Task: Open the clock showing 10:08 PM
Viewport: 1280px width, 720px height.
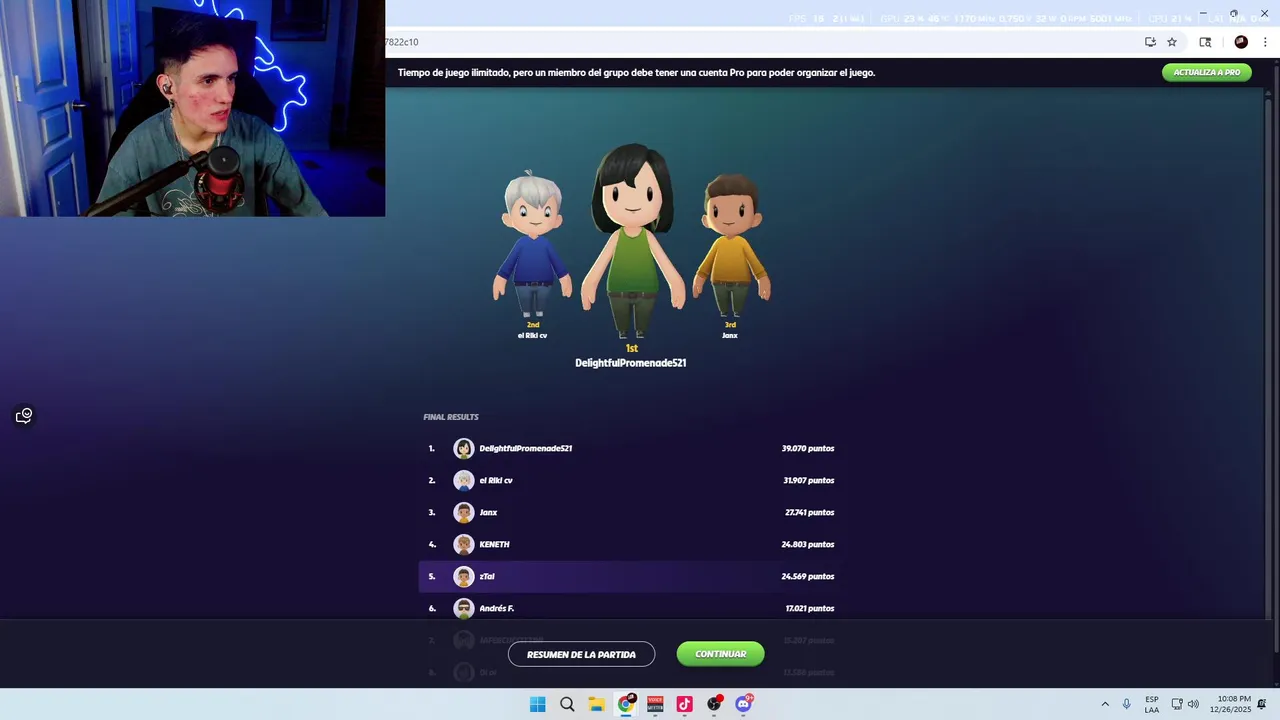Action: tap(1230, 704)
